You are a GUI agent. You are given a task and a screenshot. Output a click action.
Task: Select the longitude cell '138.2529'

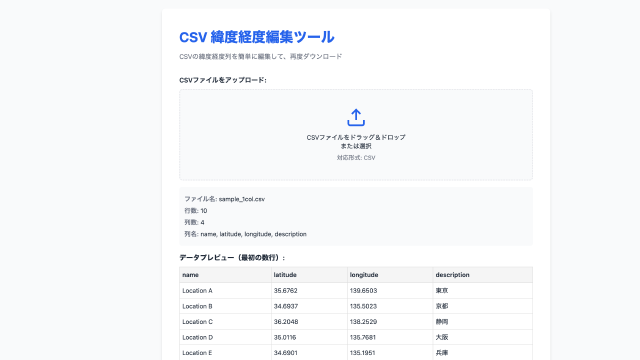390,322
